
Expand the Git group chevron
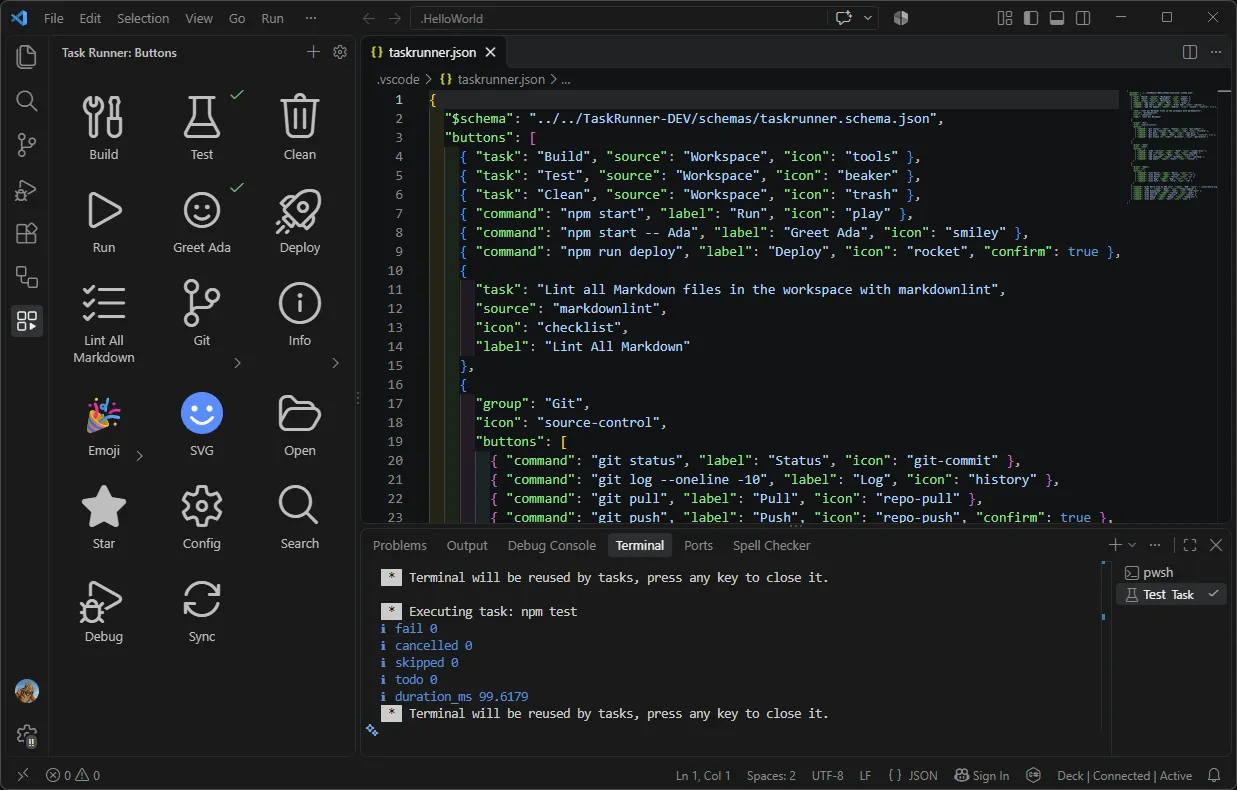(237, 363)
